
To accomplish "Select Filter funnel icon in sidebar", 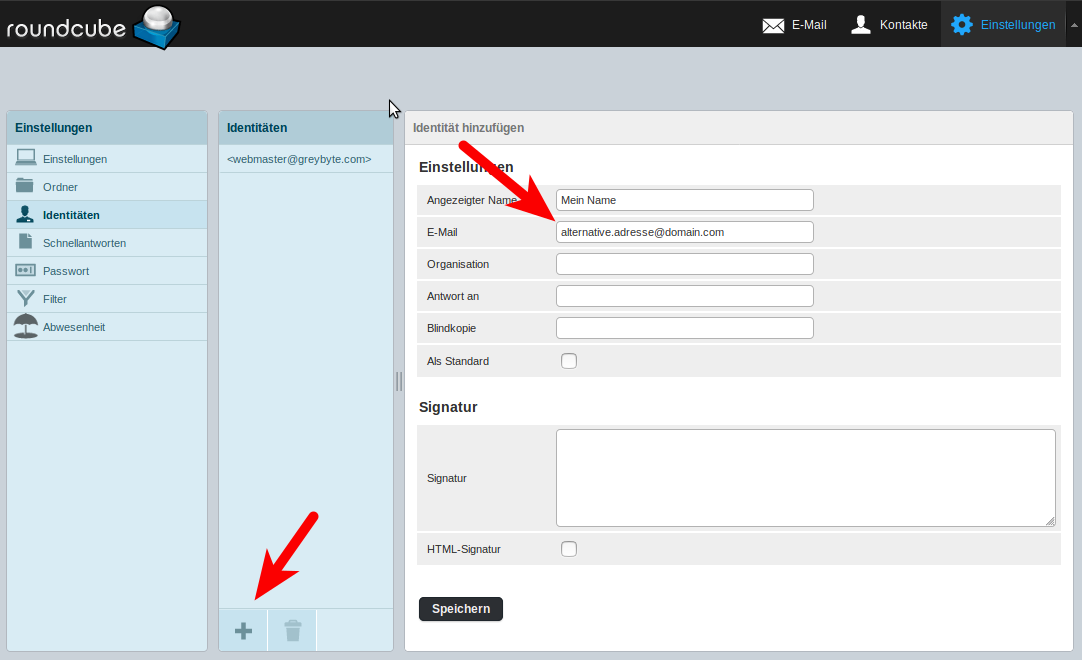I will coord(26,298).
